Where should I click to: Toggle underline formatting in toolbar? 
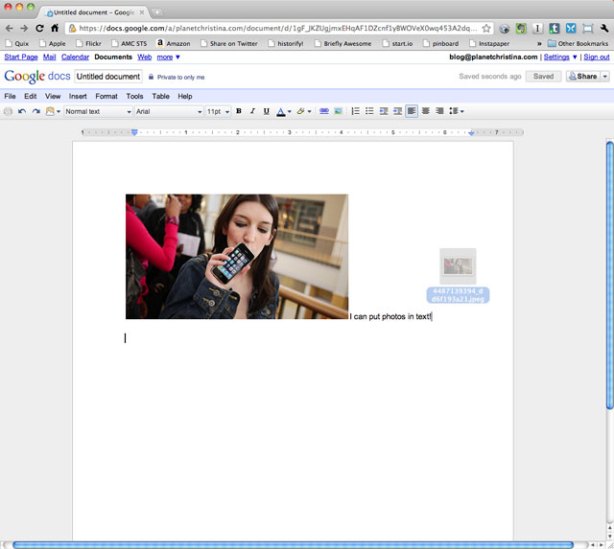pyautogui.click(x=266, y=111)
